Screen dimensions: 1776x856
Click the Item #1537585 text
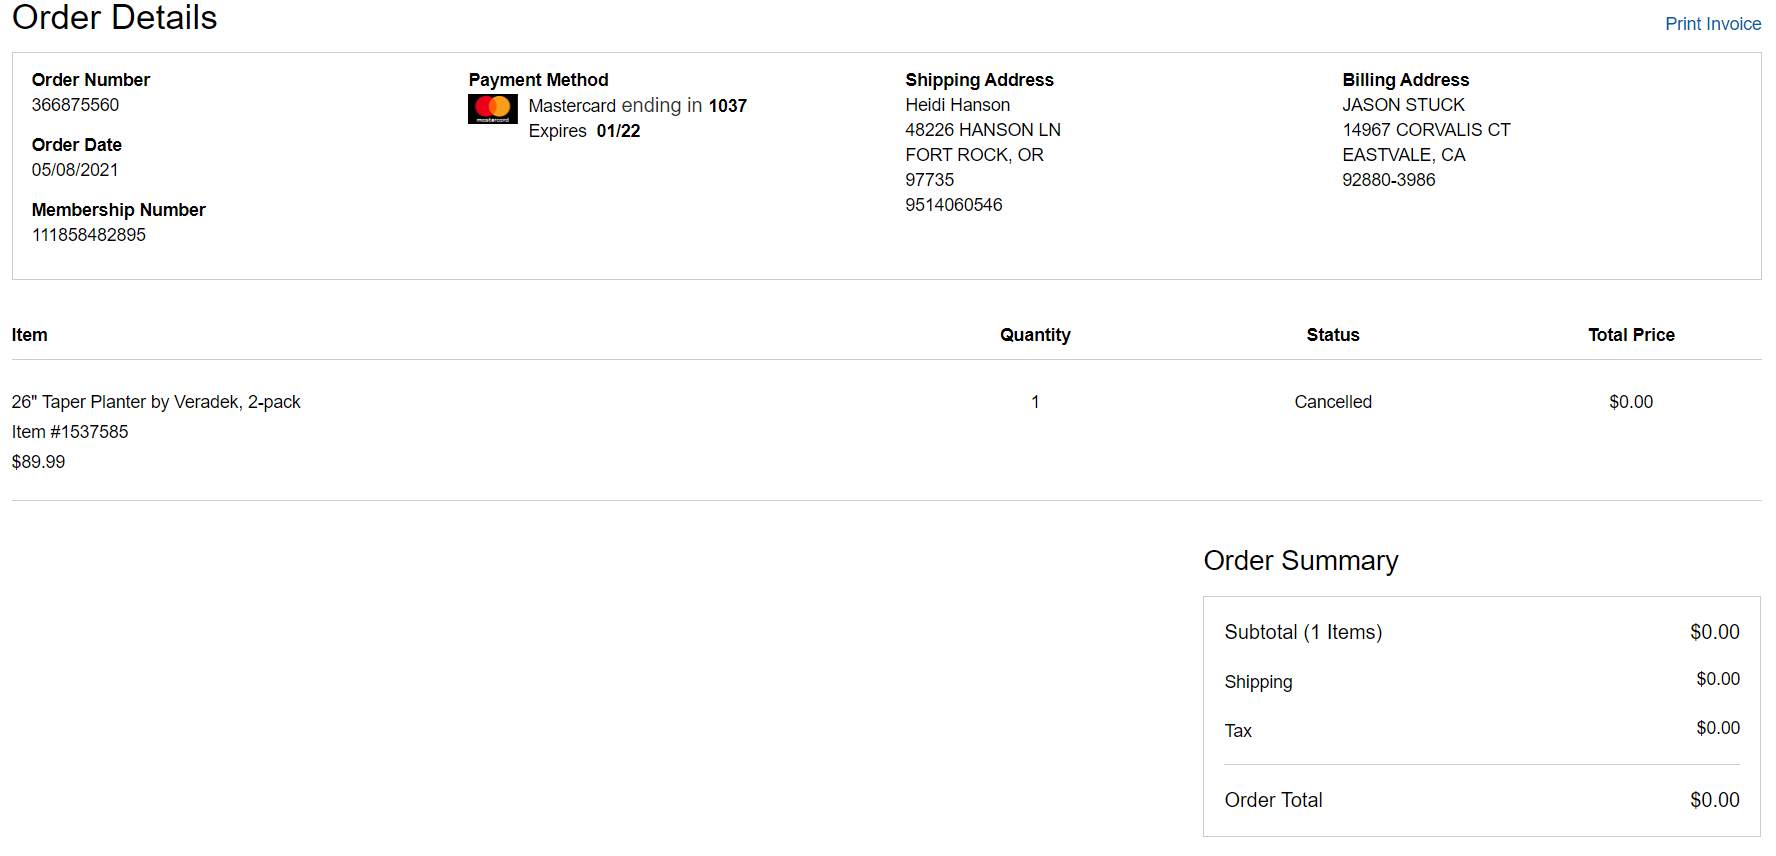(x=70, y=432)
